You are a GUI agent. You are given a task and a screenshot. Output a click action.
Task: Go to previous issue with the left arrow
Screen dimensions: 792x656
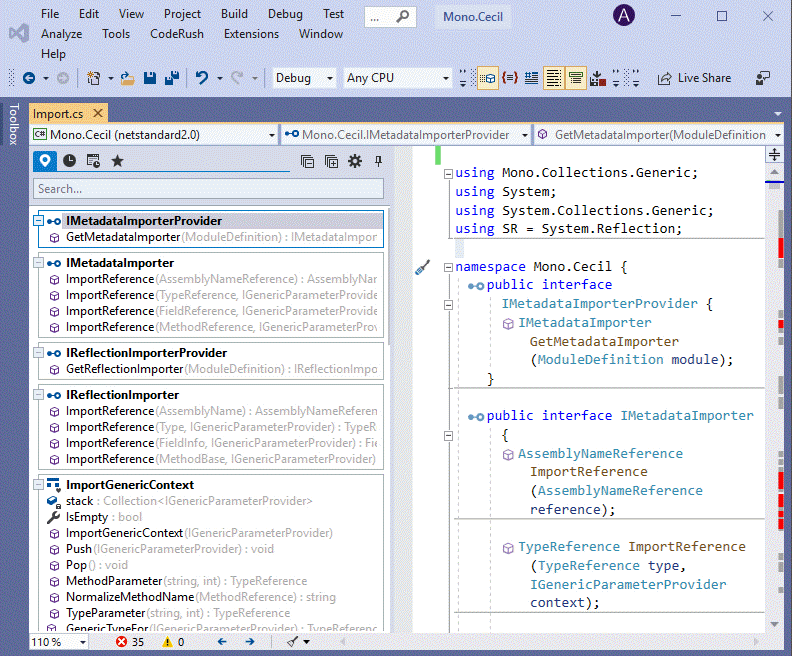click(x=222, y=642)
